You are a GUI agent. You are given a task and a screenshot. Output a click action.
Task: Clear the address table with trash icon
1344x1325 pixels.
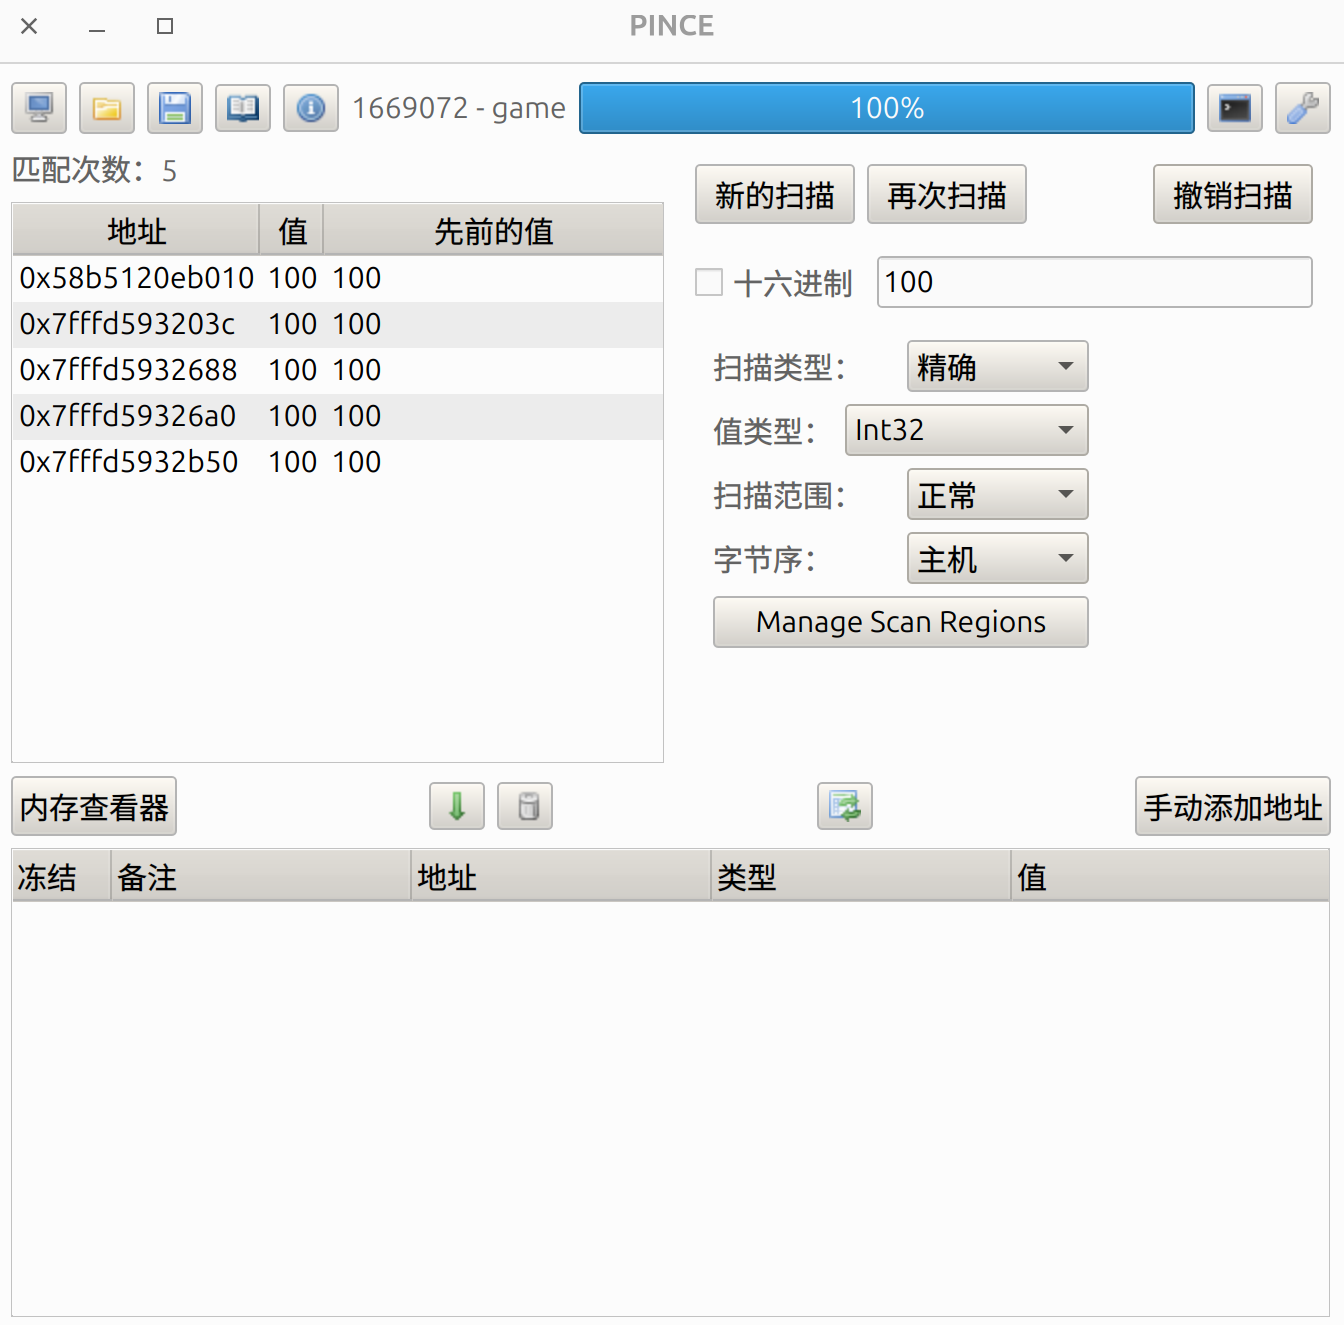[x=525, y=806]
